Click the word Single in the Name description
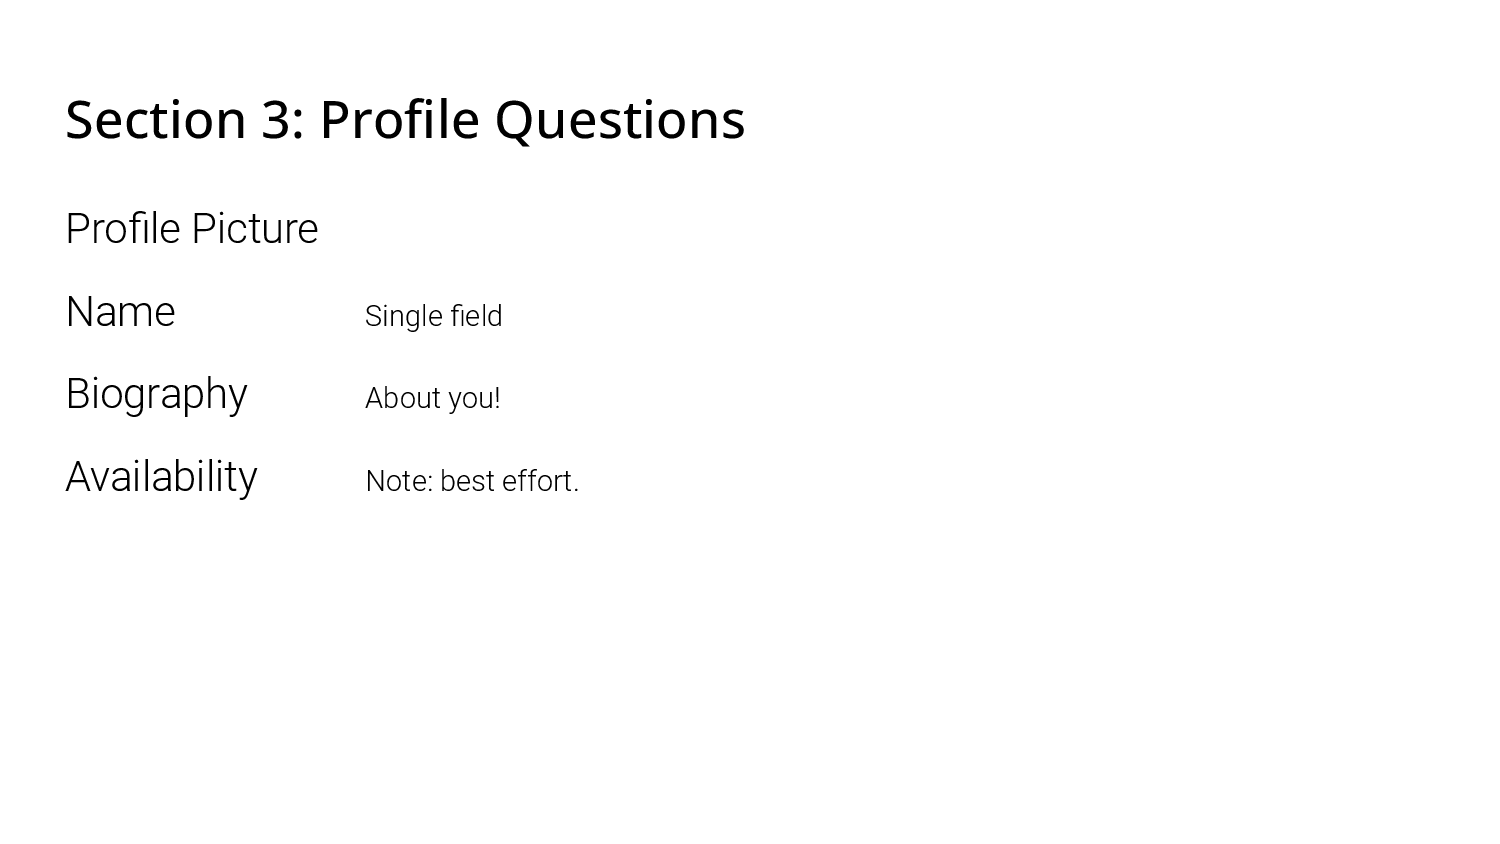 click(x=404, y=316)
